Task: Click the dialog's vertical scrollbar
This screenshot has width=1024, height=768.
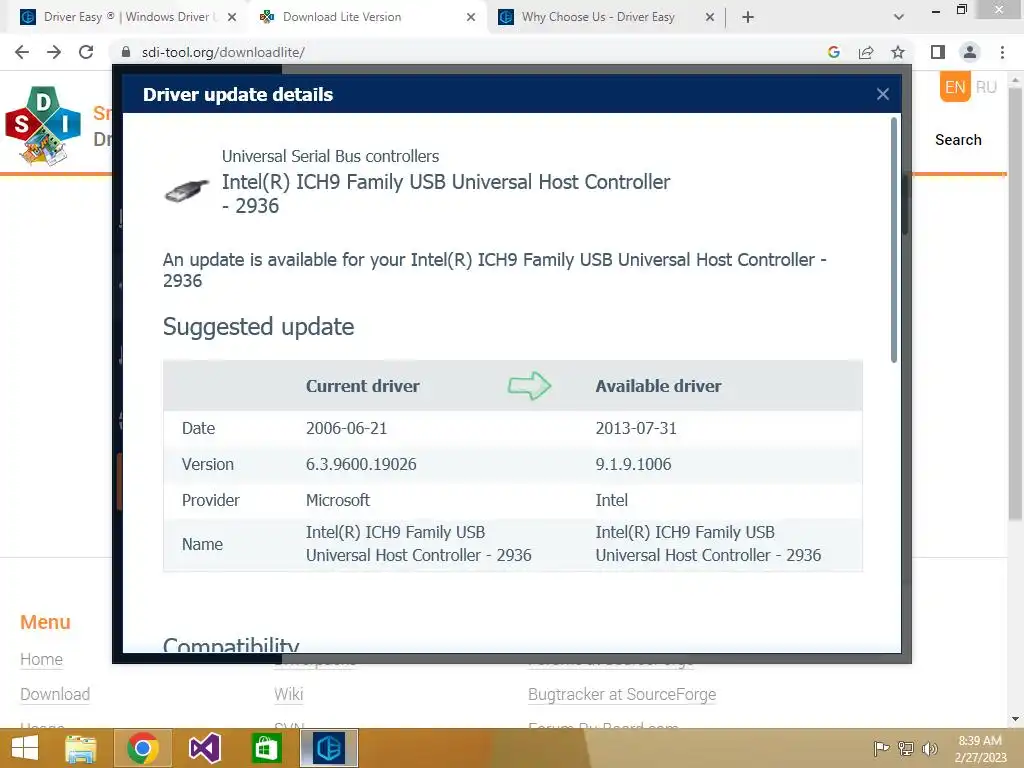Action: (893, 239)
